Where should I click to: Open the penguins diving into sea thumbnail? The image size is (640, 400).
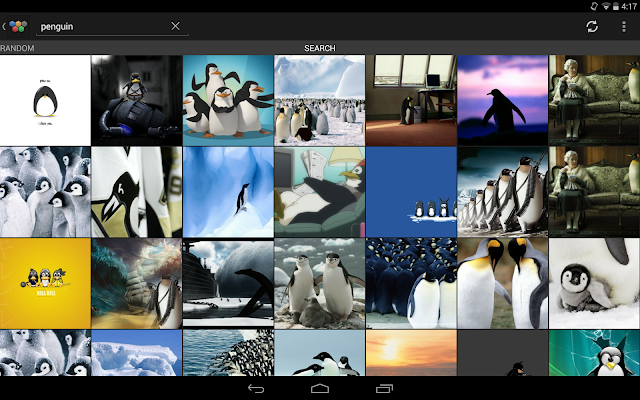click(x=228, y=353)
